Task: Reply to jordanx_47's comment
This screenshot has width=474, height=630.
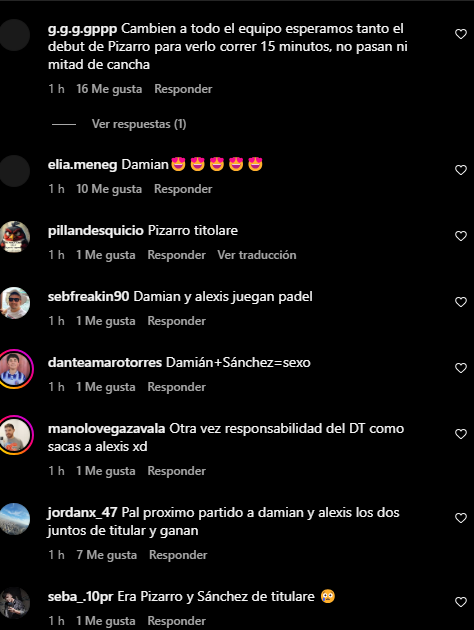Action: coord(178,555)
